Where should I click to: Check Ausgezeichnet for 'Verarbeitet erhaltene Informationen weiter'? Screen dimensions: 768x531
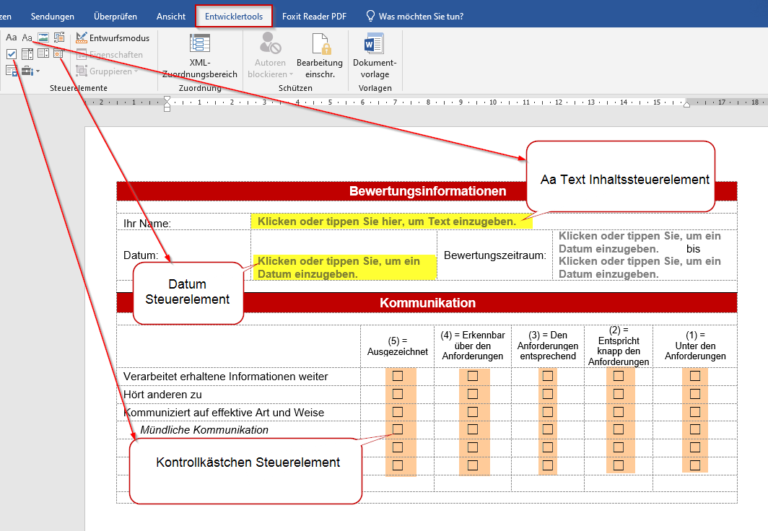[x=397, y=376]
